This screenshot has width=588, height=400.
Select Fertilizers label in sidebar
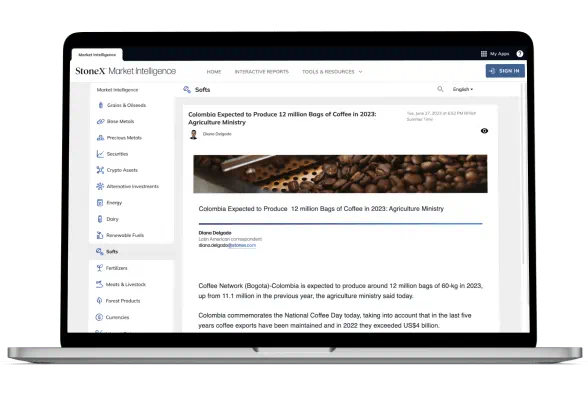(117, 268)
